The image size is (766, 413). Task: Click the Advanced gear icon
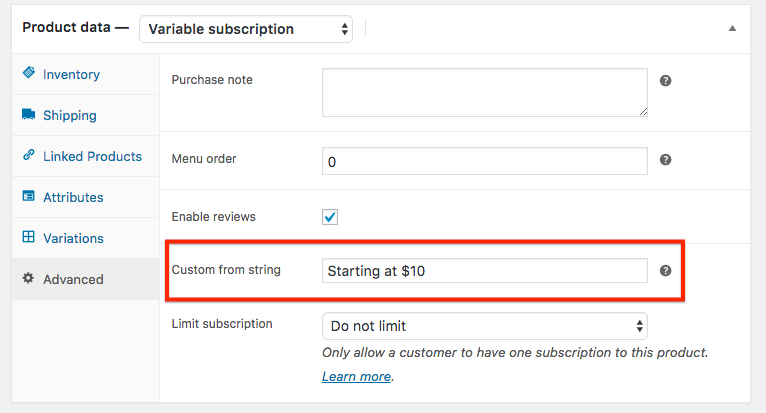pyautogui.click(x=28, y=278)
